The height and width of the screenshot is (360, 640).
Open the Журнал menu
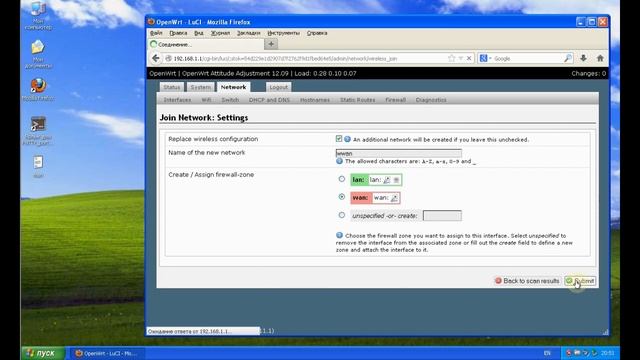[220, 33]
